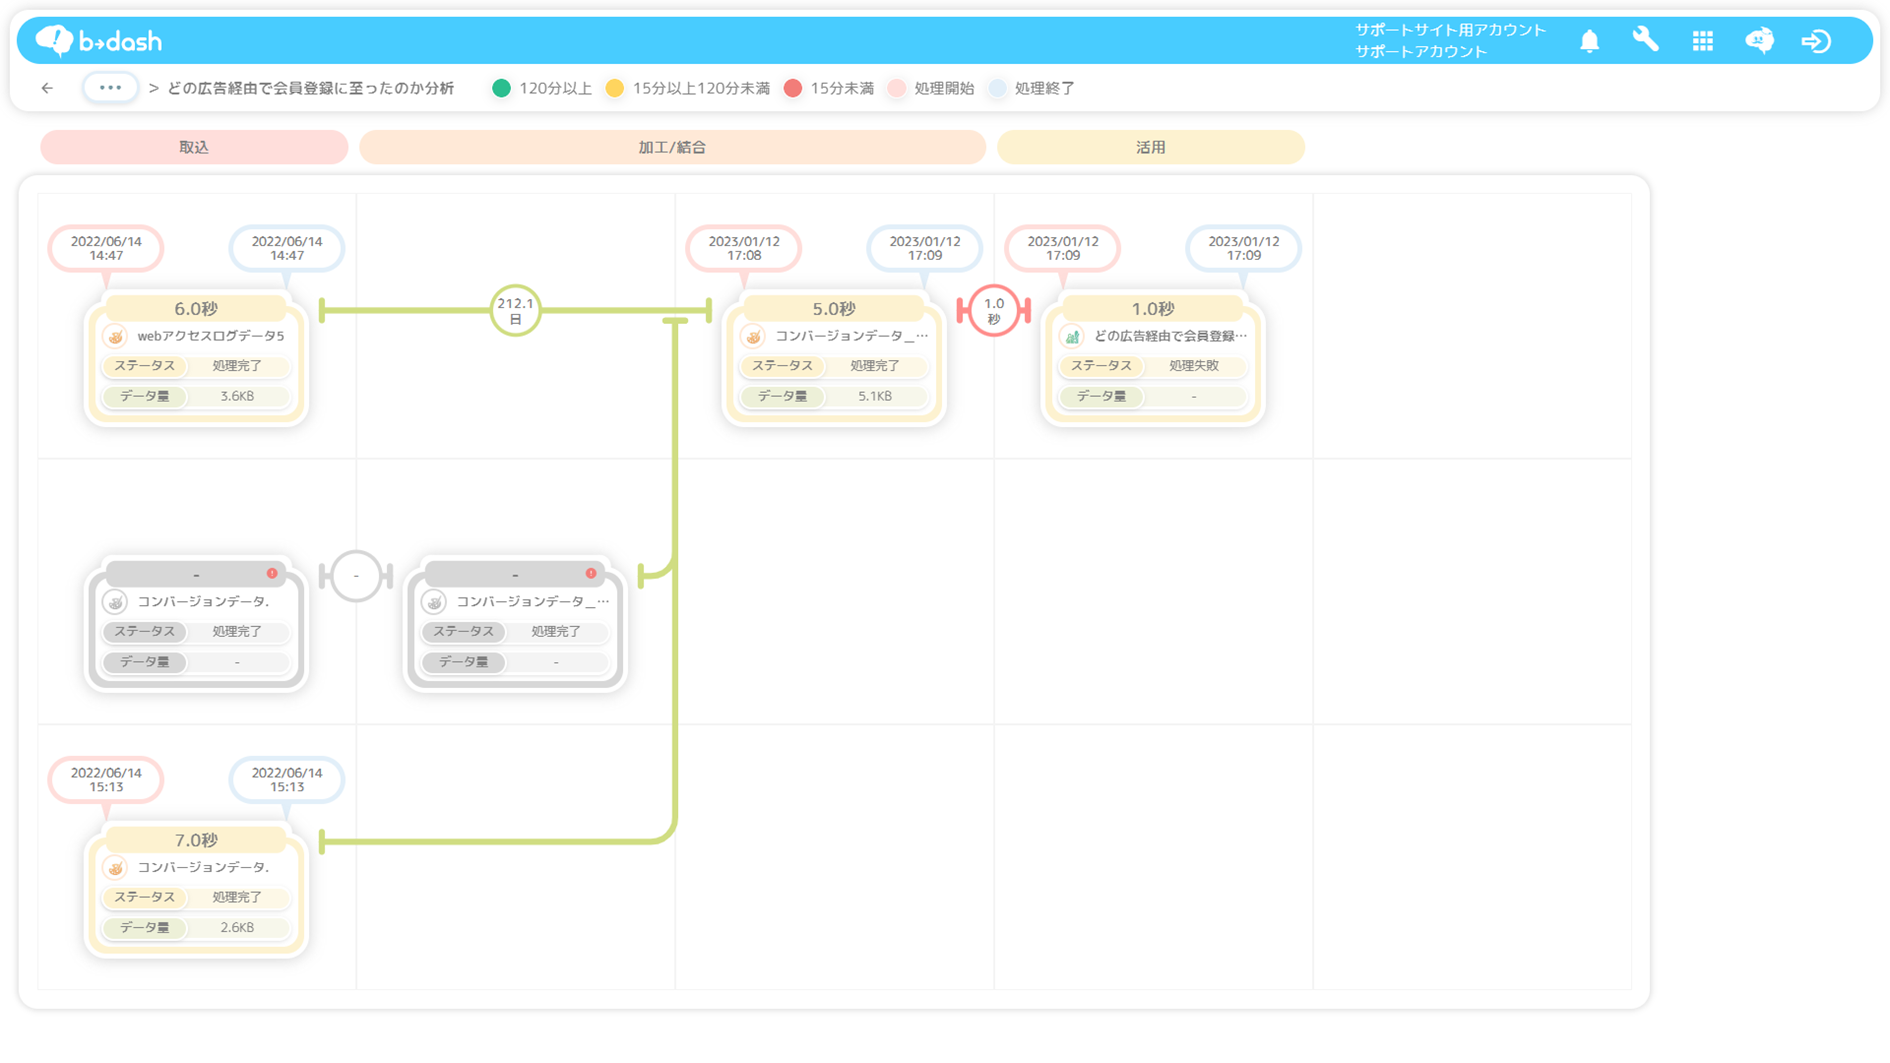Click the 2023/01/12 17:08 start time bubble
The image size is (1890, 1063).
click(744, 248)
